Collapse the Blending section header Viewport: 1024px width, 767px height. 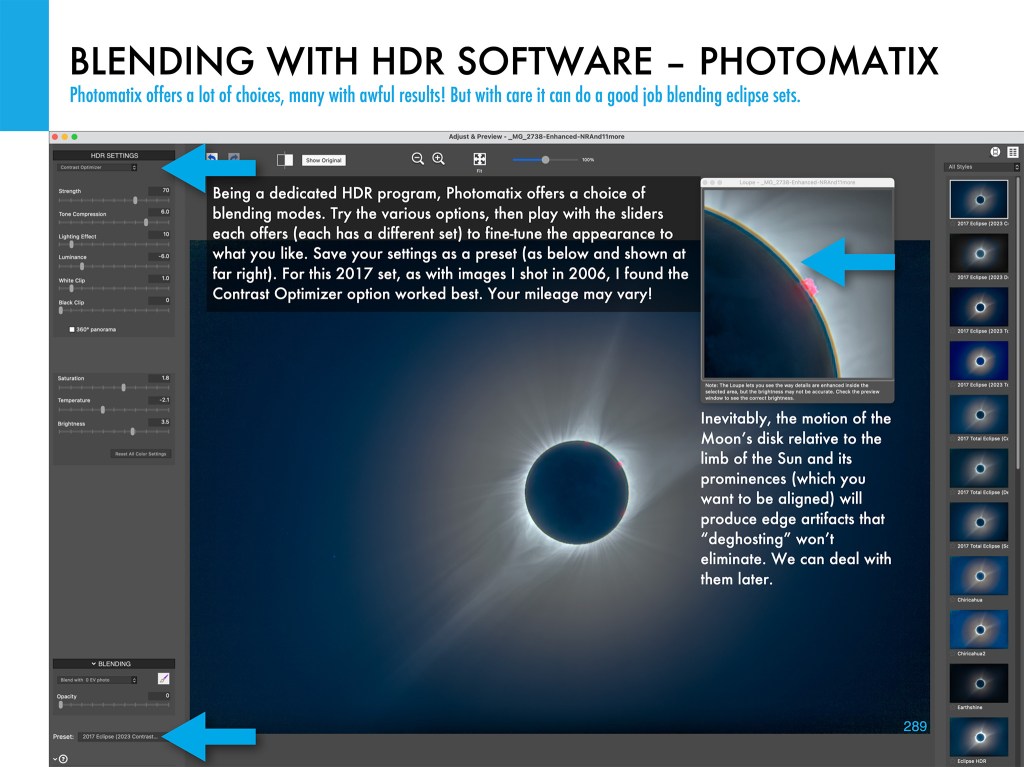114,663
